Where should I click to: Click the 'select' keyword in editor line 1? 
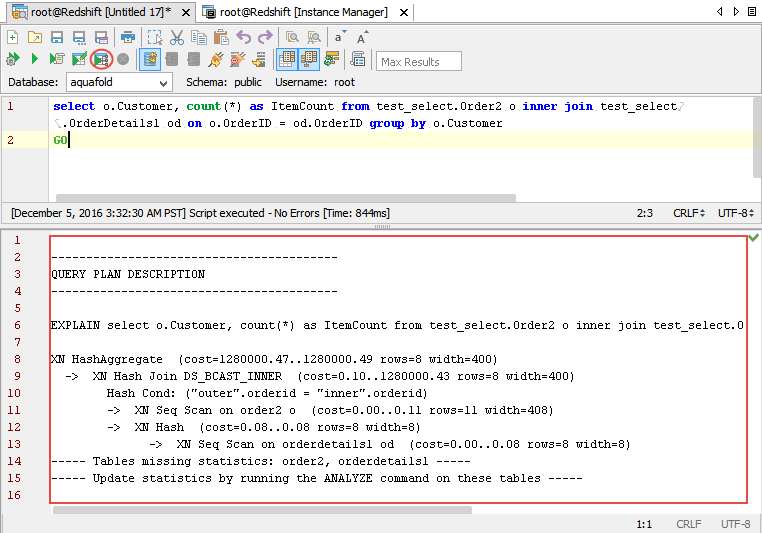(74, 106)
